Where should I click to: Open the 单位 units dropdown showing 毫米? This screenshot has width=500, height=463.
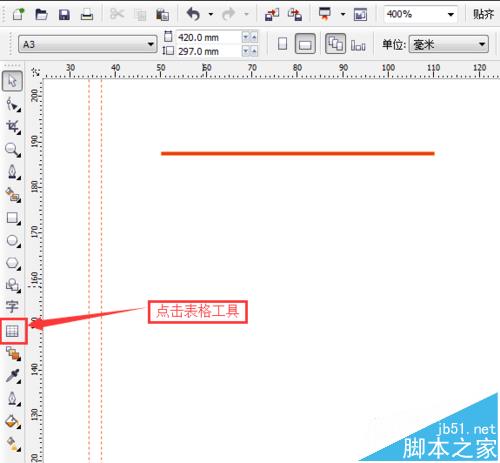[x=449, y=44]
